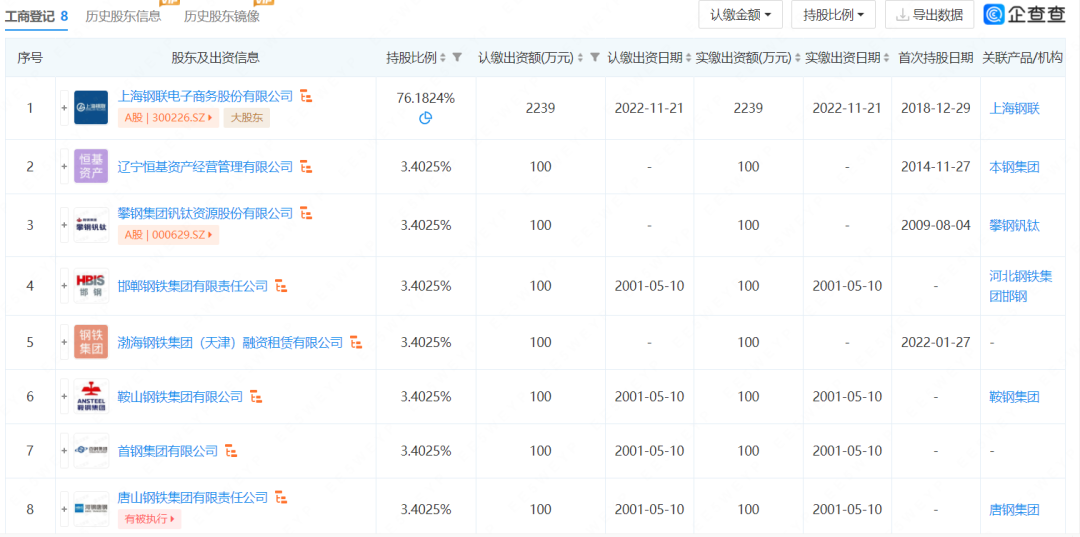Expand row 6 鞍山钢铁集团 with plus
Viewport: 1080px width, 537px height.
point(64,397)
